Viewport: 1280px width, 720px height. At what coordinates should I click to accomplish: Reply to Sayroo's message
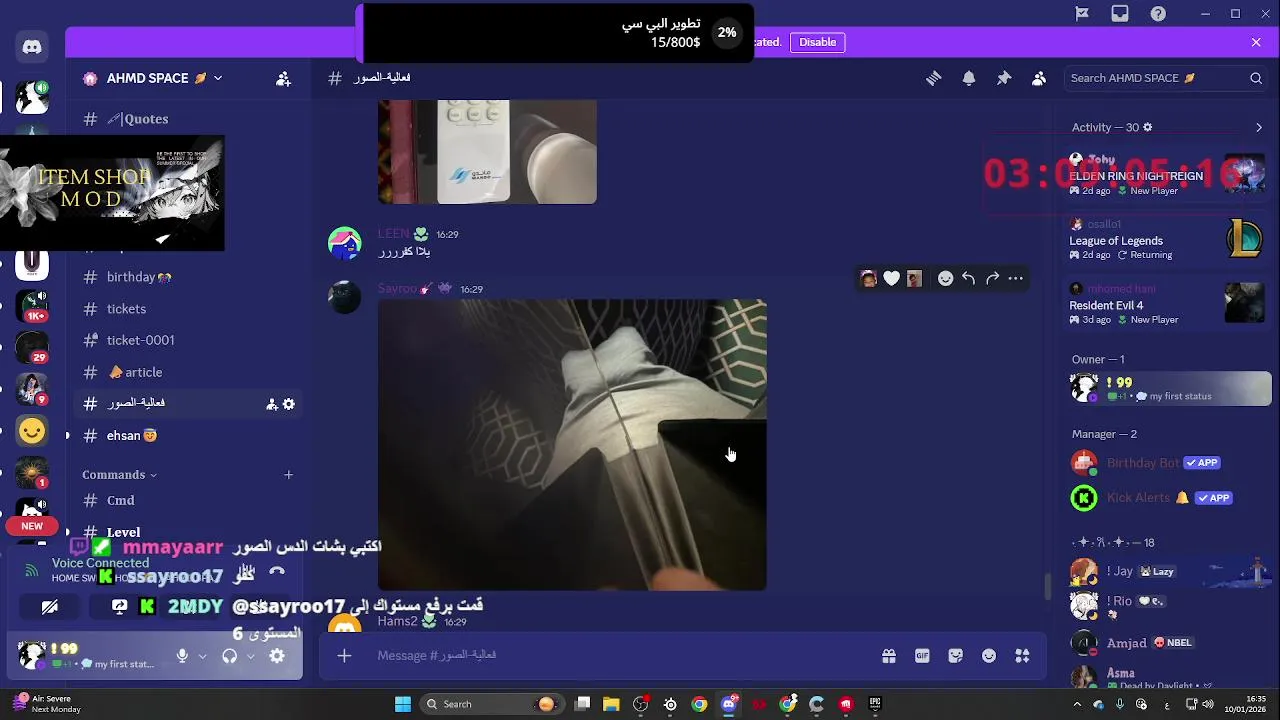pyautogui.click(x=968, y=279)
